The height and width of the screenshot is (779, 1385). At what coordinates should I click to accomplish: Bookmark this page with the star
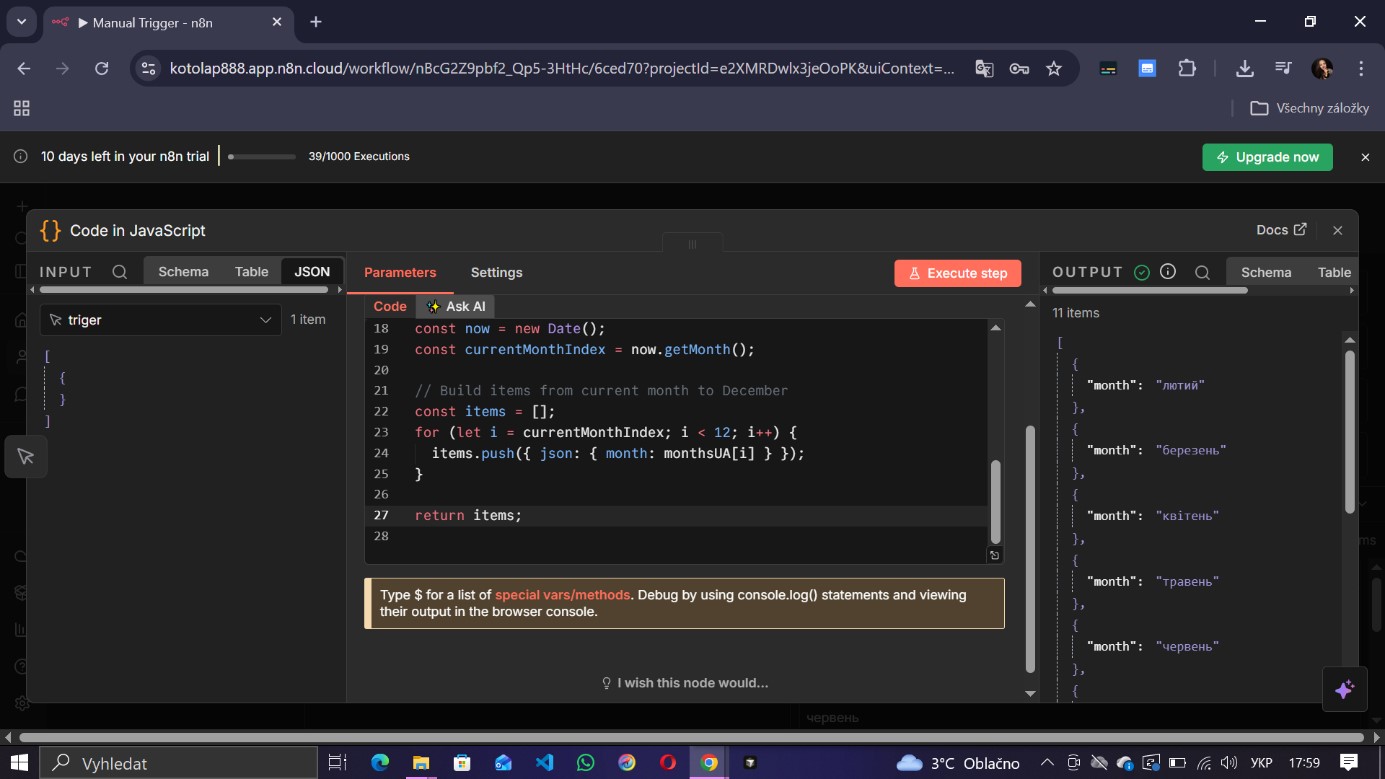pyautogui.click(x=1053, y=68)
